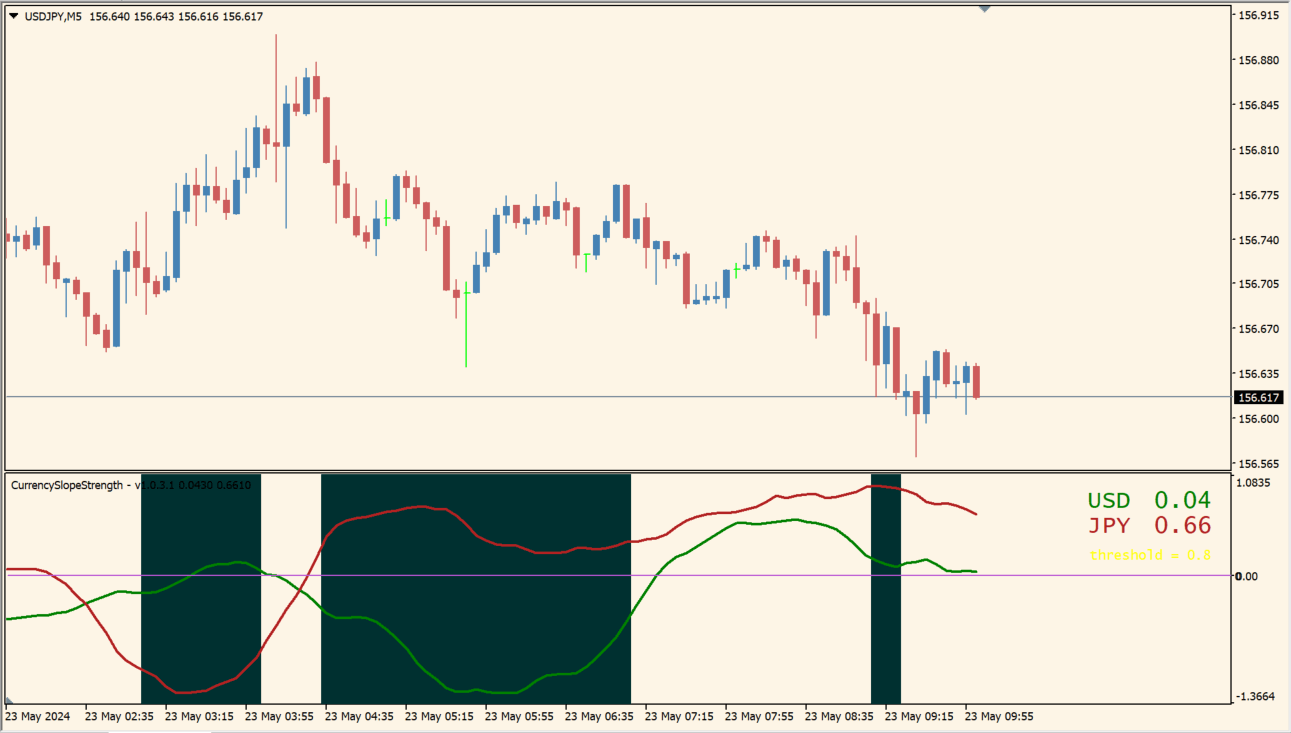This screenshot has width=1291, height=733.
Task: Click the 1.0835 indicator scale value
Action: coord(1254,483)
